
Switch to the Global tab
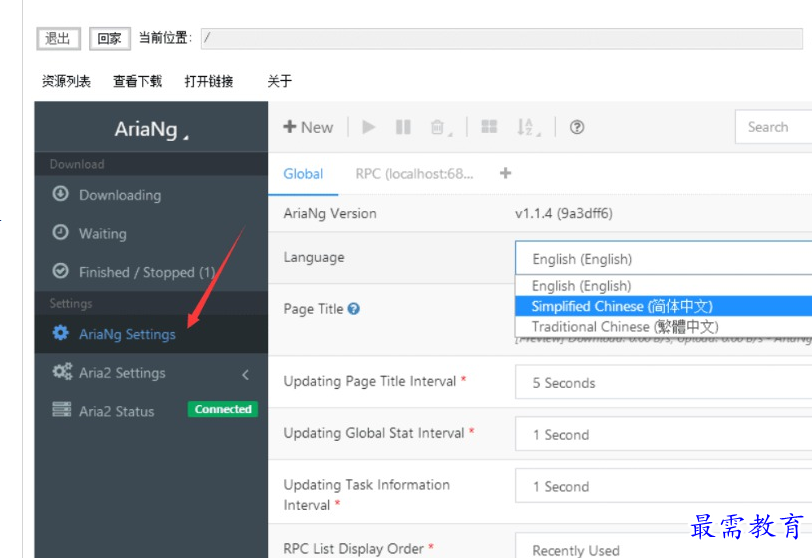pos(303,174)
